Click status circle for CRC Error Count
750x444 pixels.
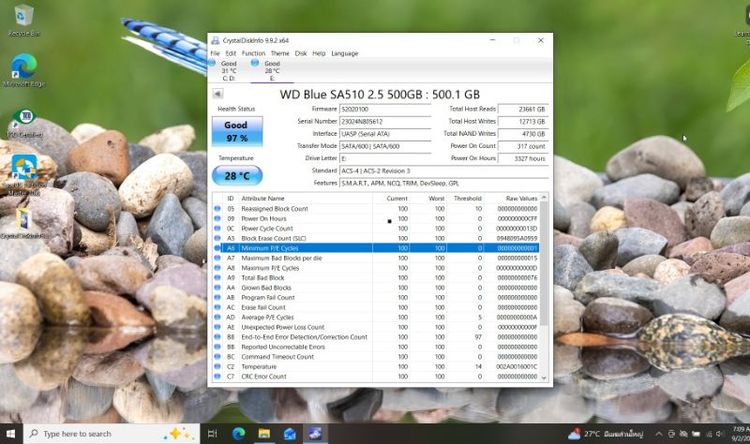[217, 377]
